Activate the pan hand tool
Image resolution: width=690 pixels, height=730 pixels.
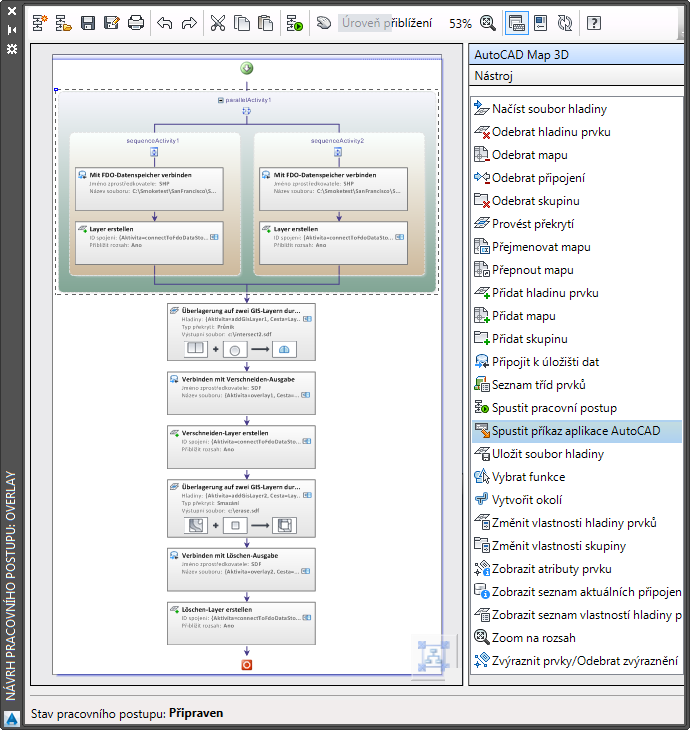tap(324, 23)
